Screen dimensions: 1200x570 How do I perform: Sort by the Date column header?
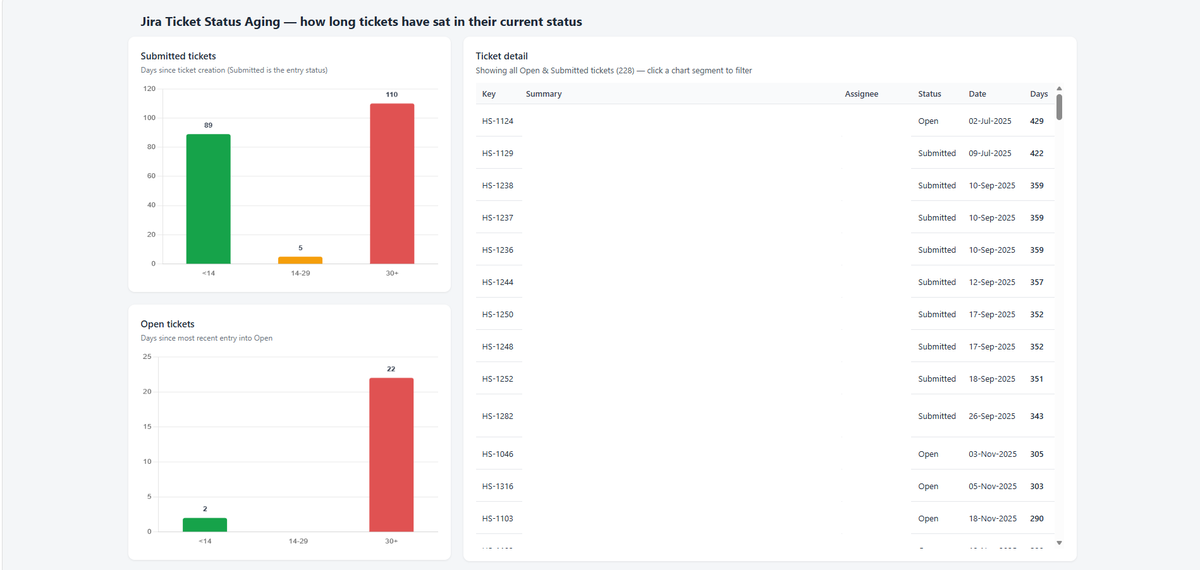[x=977, y=94]
